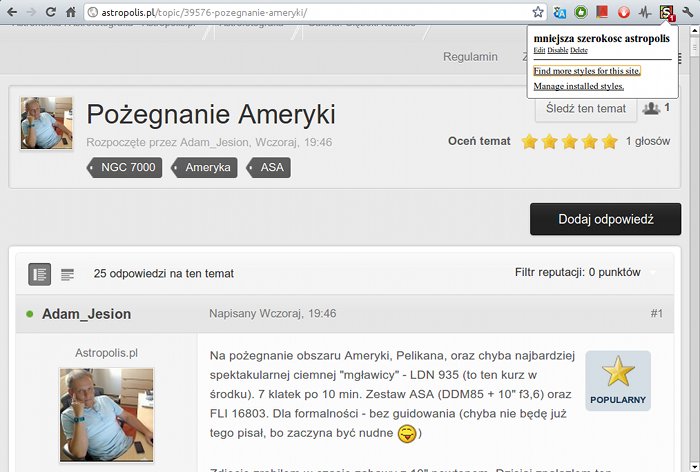Click the Dodaj odpowiedź button
This screenshot has height=472, width=700.
[605, 219]
